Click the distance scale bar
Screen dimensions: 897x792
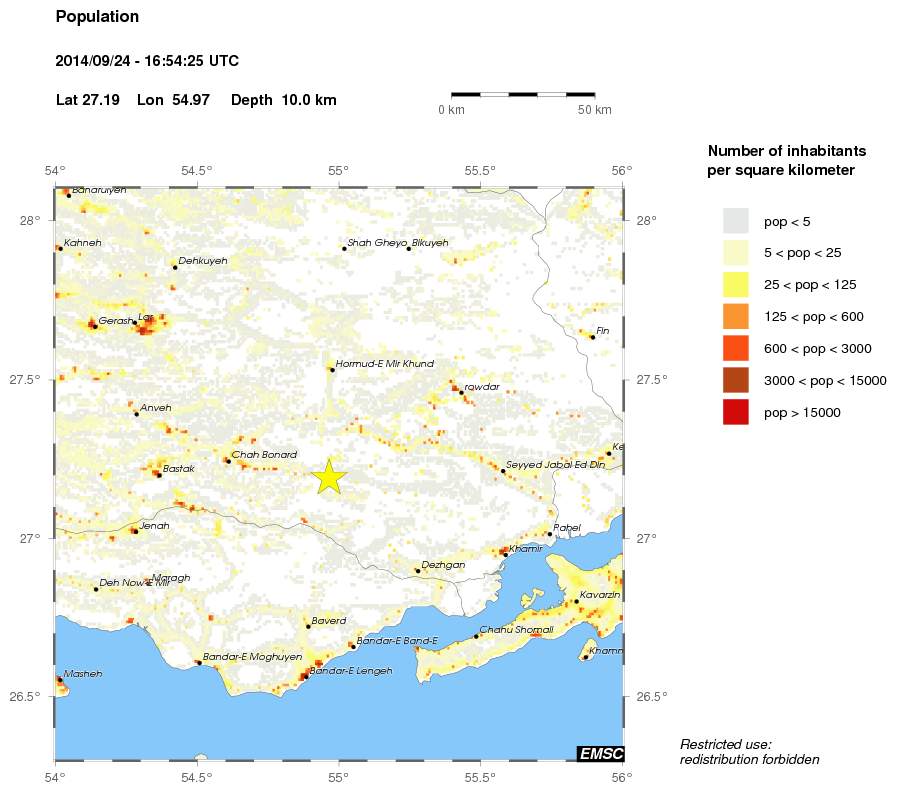523,94
